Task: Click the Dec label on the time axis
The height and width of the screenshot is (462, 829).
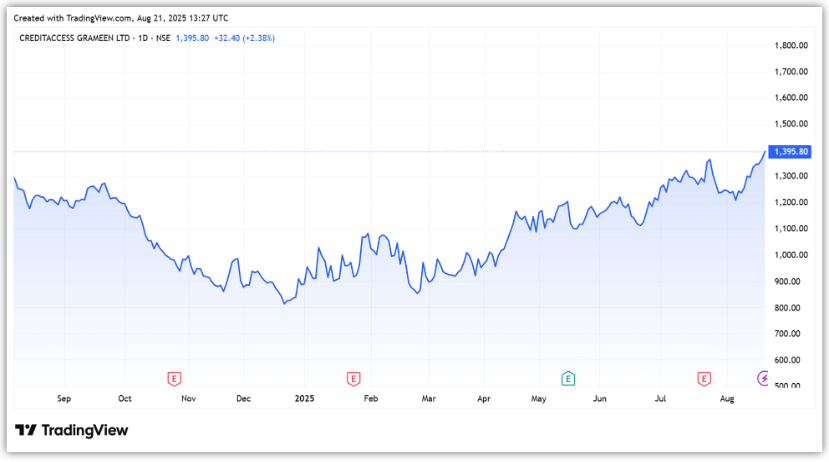Action: 243,399
